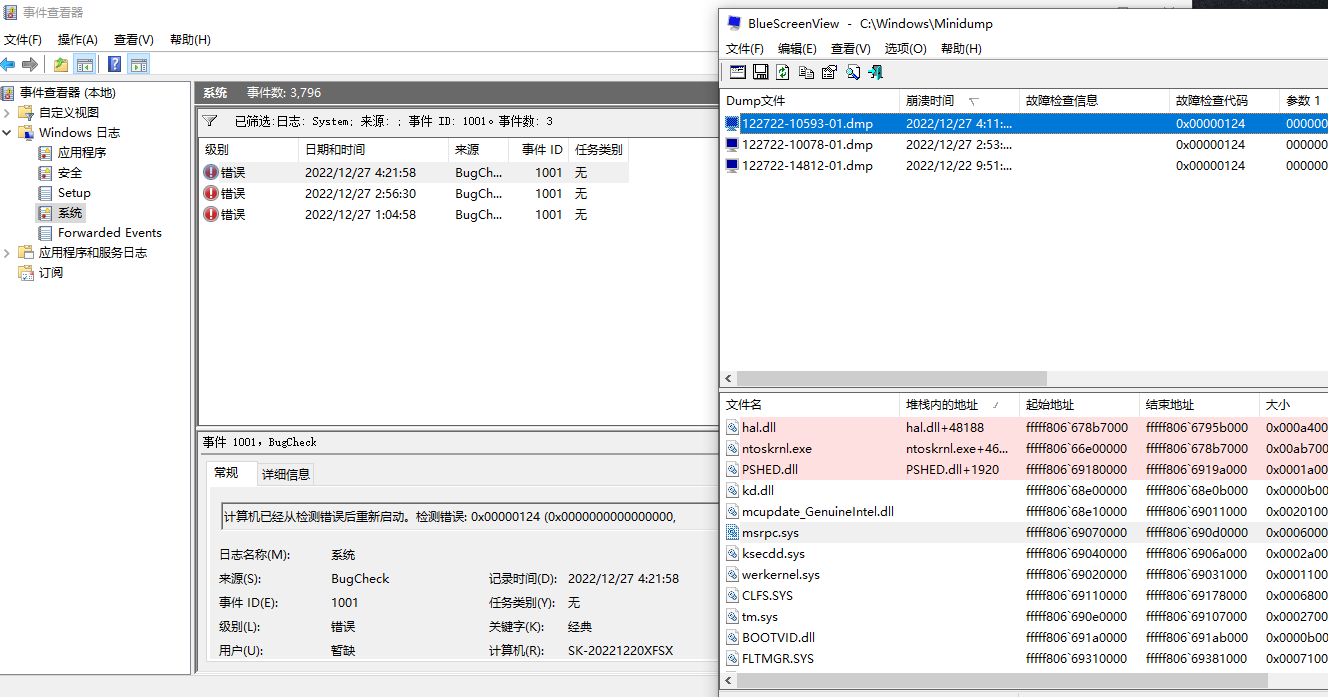Image resolution: width=1328 pixels, height=697 pixels.
Task: Click the find icon in BlueScreenView toolbar
Action: tap(853, 72)
